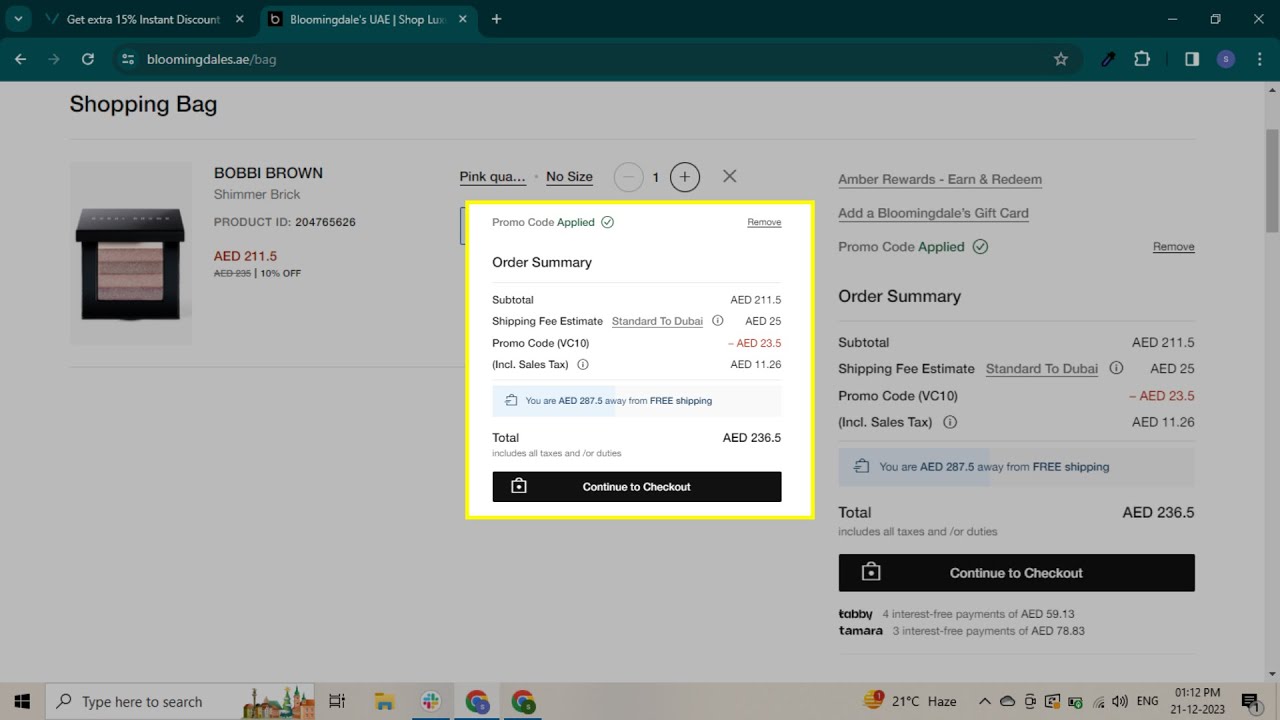This screenshot has height=720, width=1280.
Task: Open the Windows Start menu
Action: pyautogui.click(x=22, y=701)
